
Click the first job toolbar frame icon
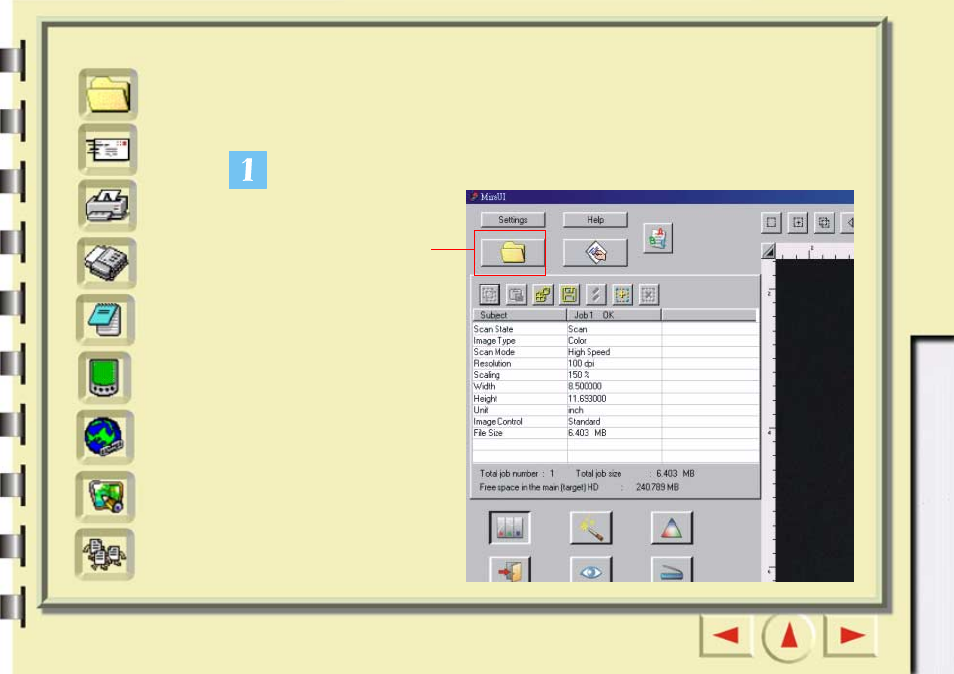tap(489, 295)
